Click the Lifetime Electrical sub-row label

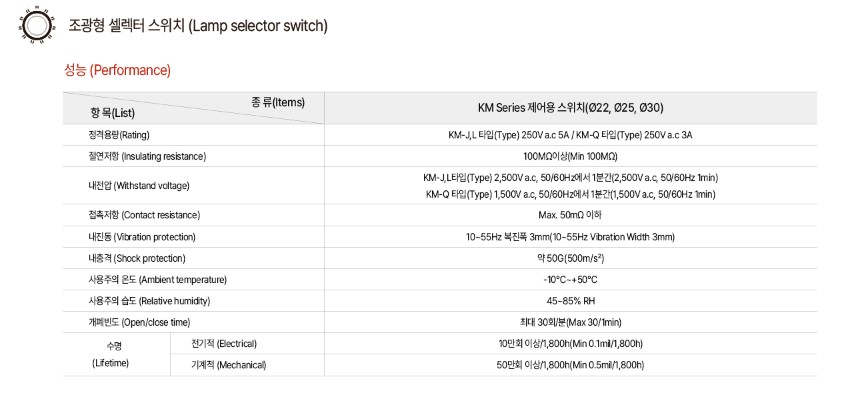tap(224, 343)
